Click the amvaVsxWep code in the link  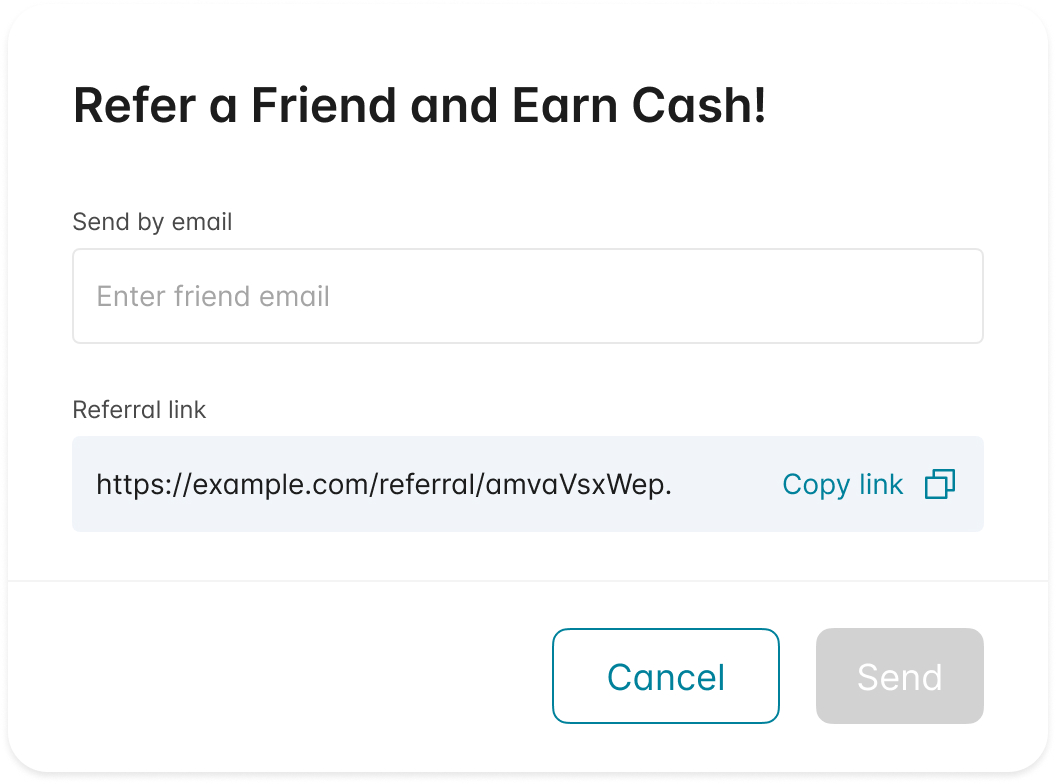578,485
